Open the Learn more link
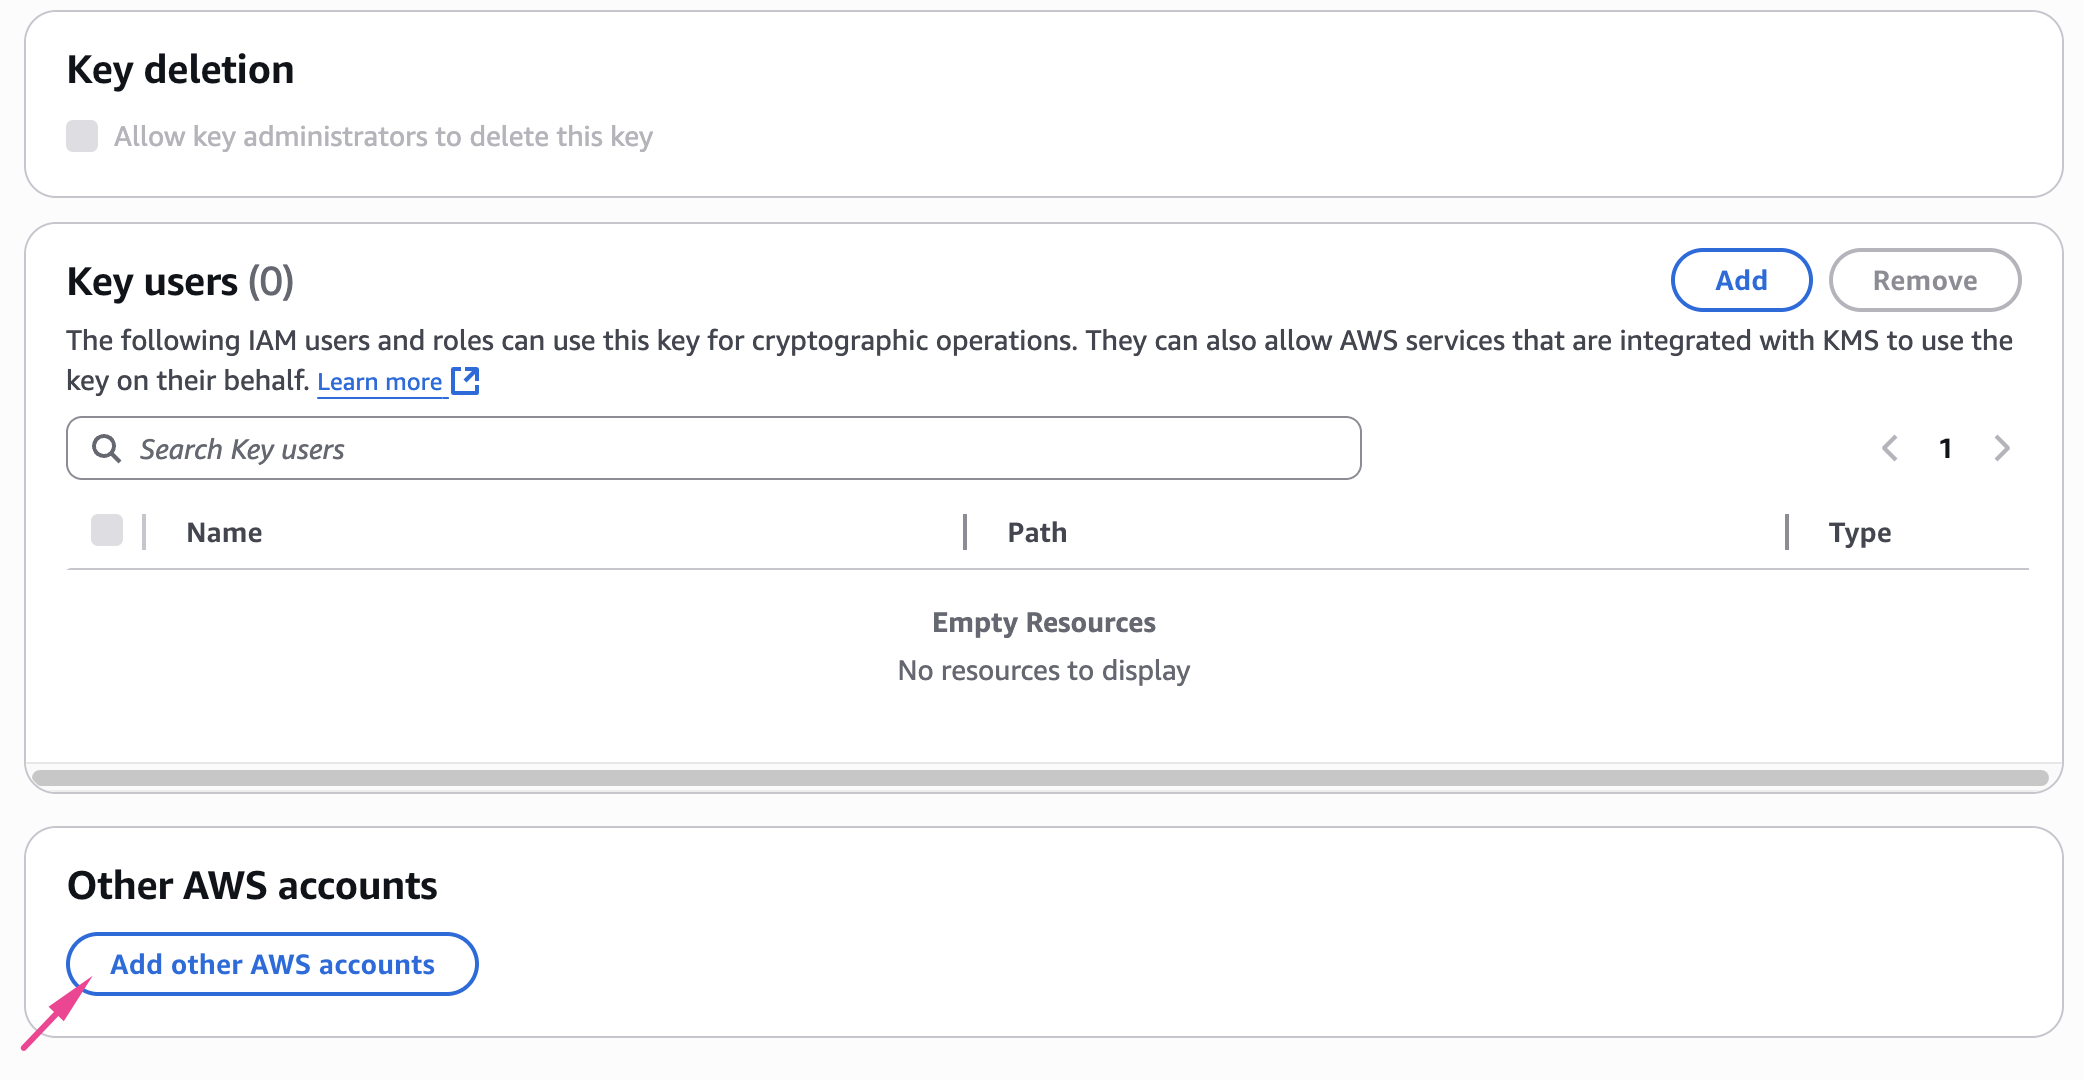2084x1080 pixels. click(379, 382)
